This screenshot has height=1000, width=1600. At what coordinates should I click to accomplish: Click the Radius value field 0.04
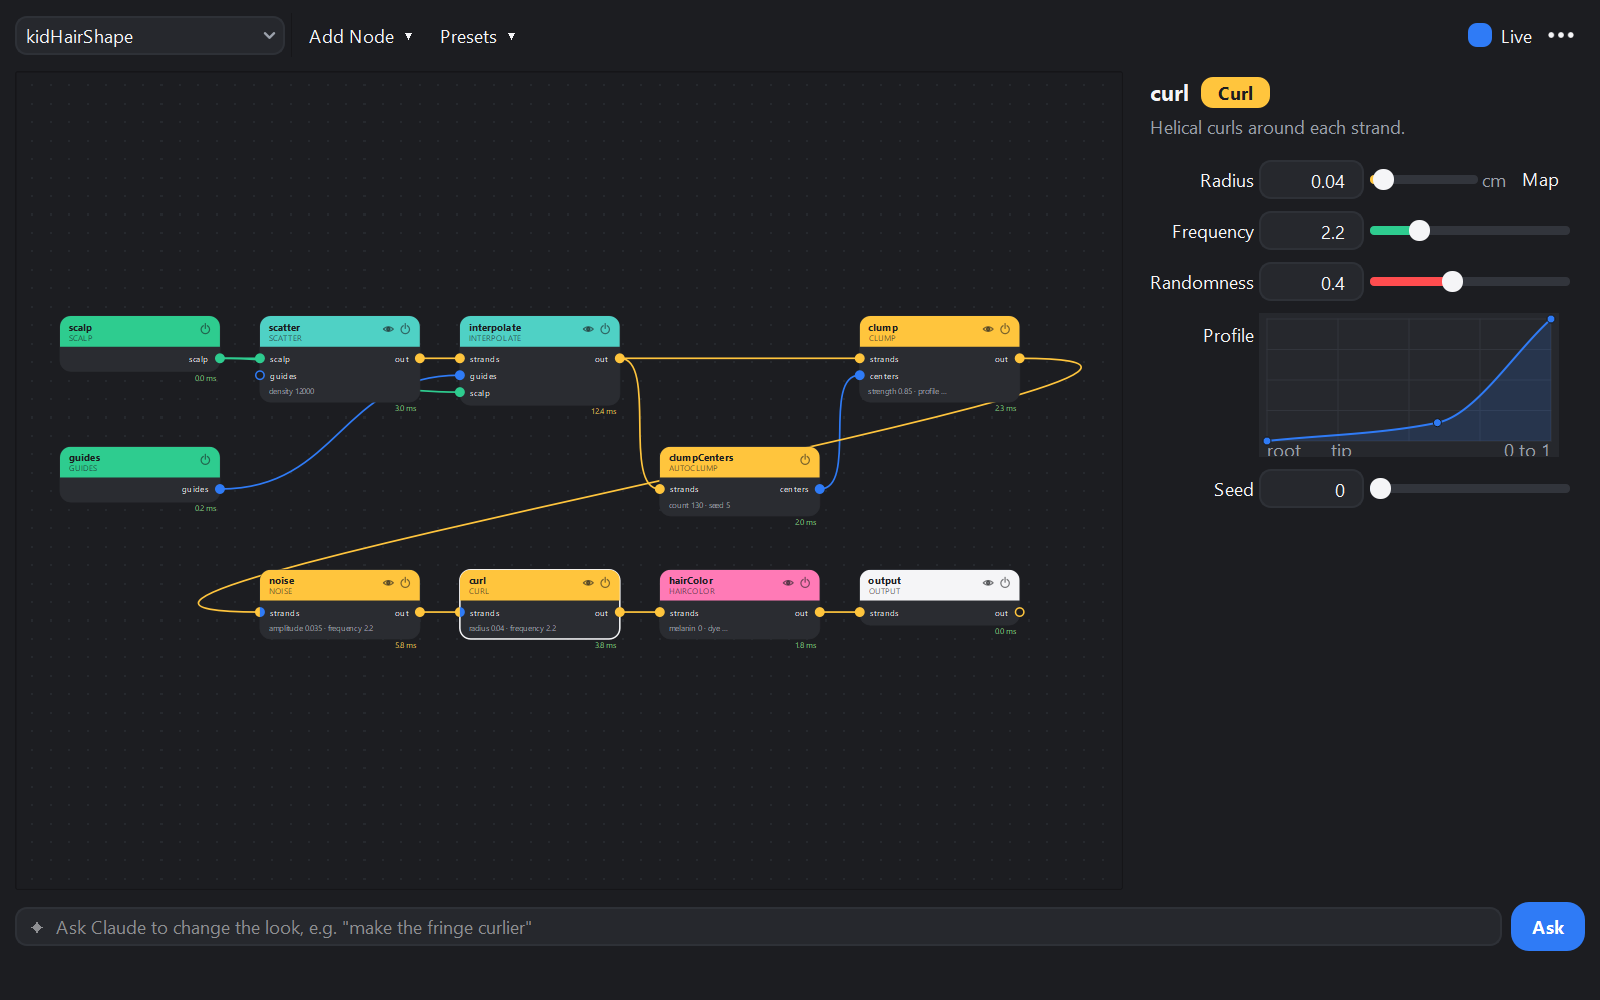[1311, 181]
